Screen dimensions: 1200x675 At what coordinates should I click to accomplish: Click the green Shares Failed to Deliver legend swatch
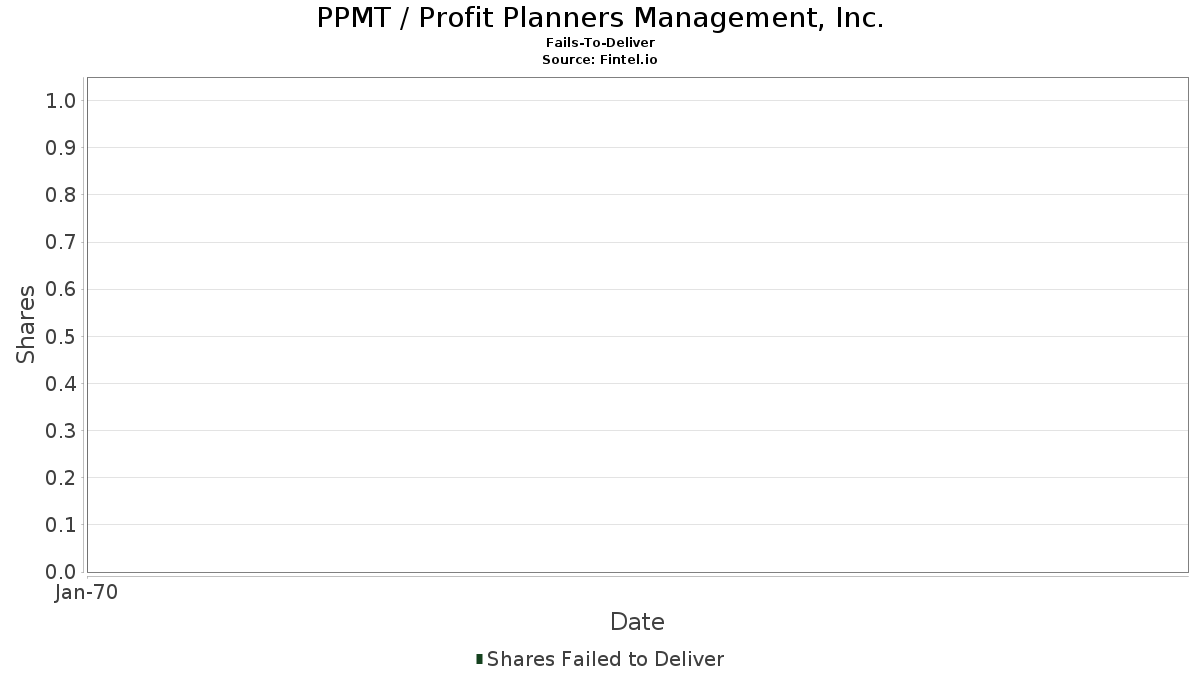pyautogui.click(x=480, y=659)
